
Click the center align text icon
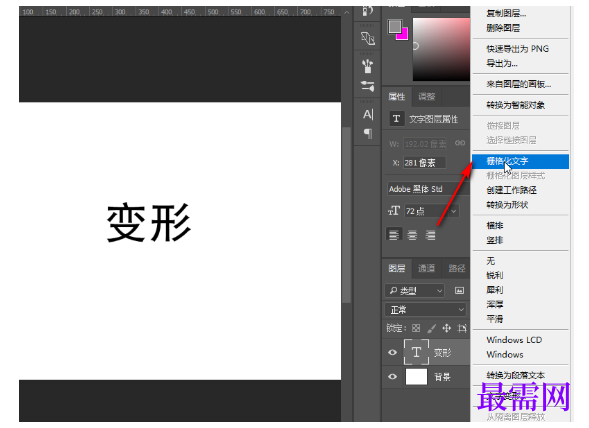412,235
